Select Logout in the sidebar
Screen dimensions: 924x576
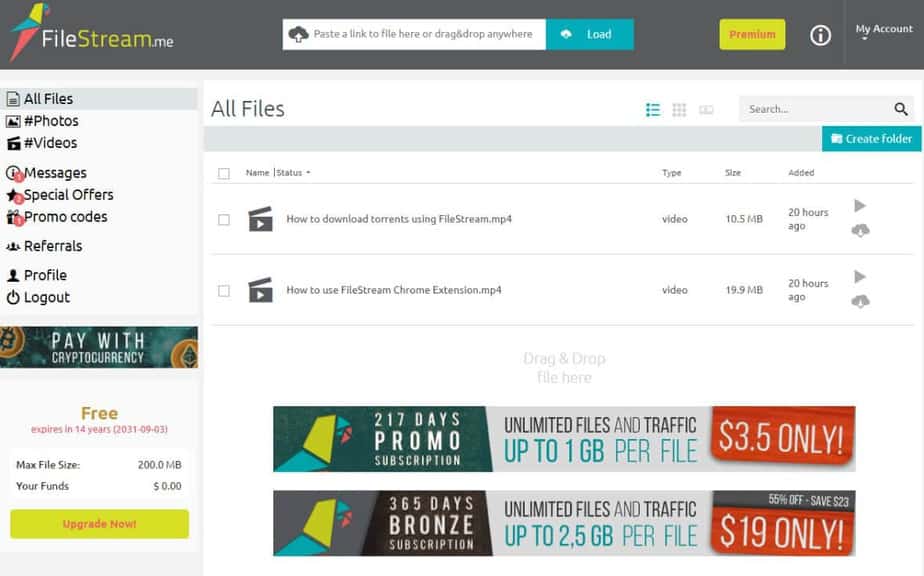point(47,297)
